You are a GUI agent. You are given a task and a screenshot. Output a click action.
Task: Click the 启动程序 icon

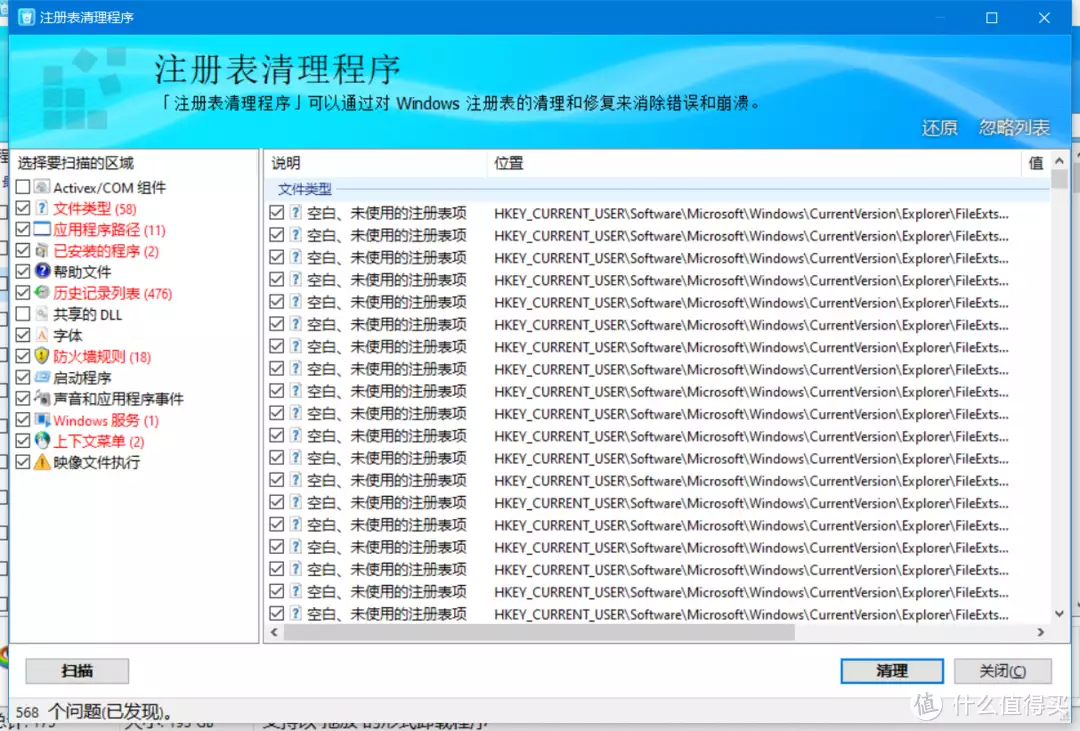click(42, 378)
